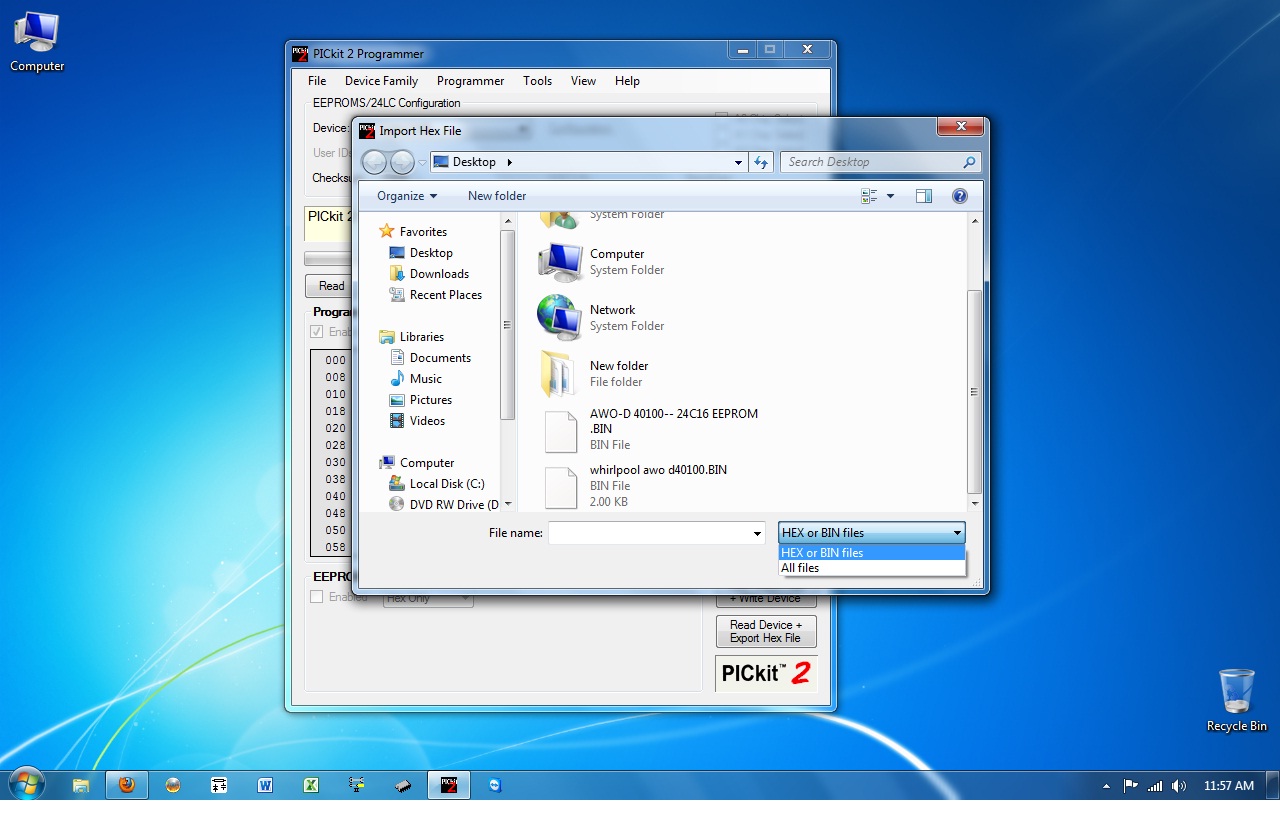Open Firefox from the taskbar

tap(126, 785)
